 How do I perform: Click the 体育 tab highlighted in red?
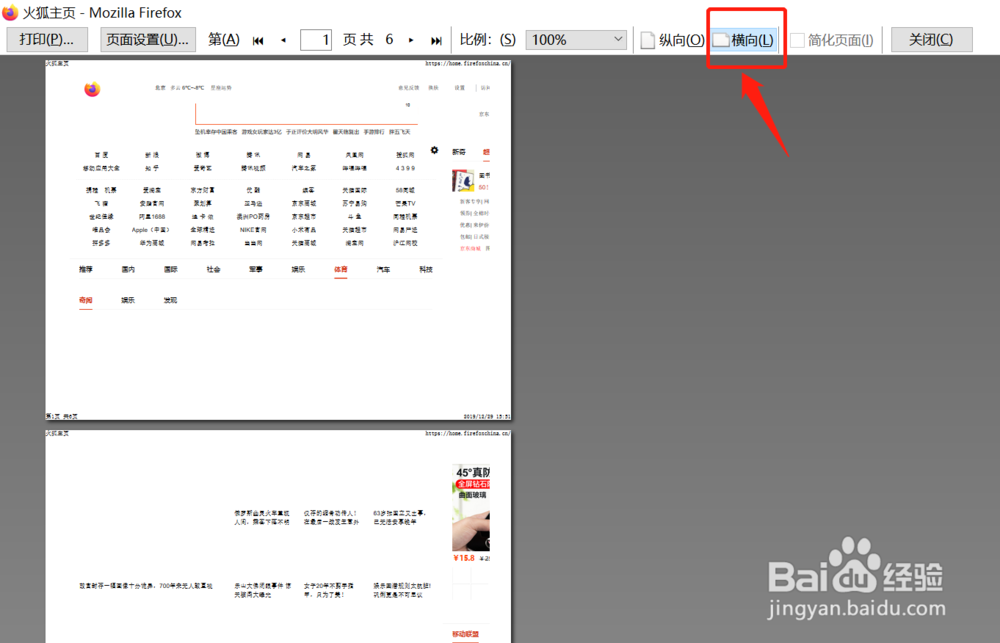pos(341,269)
